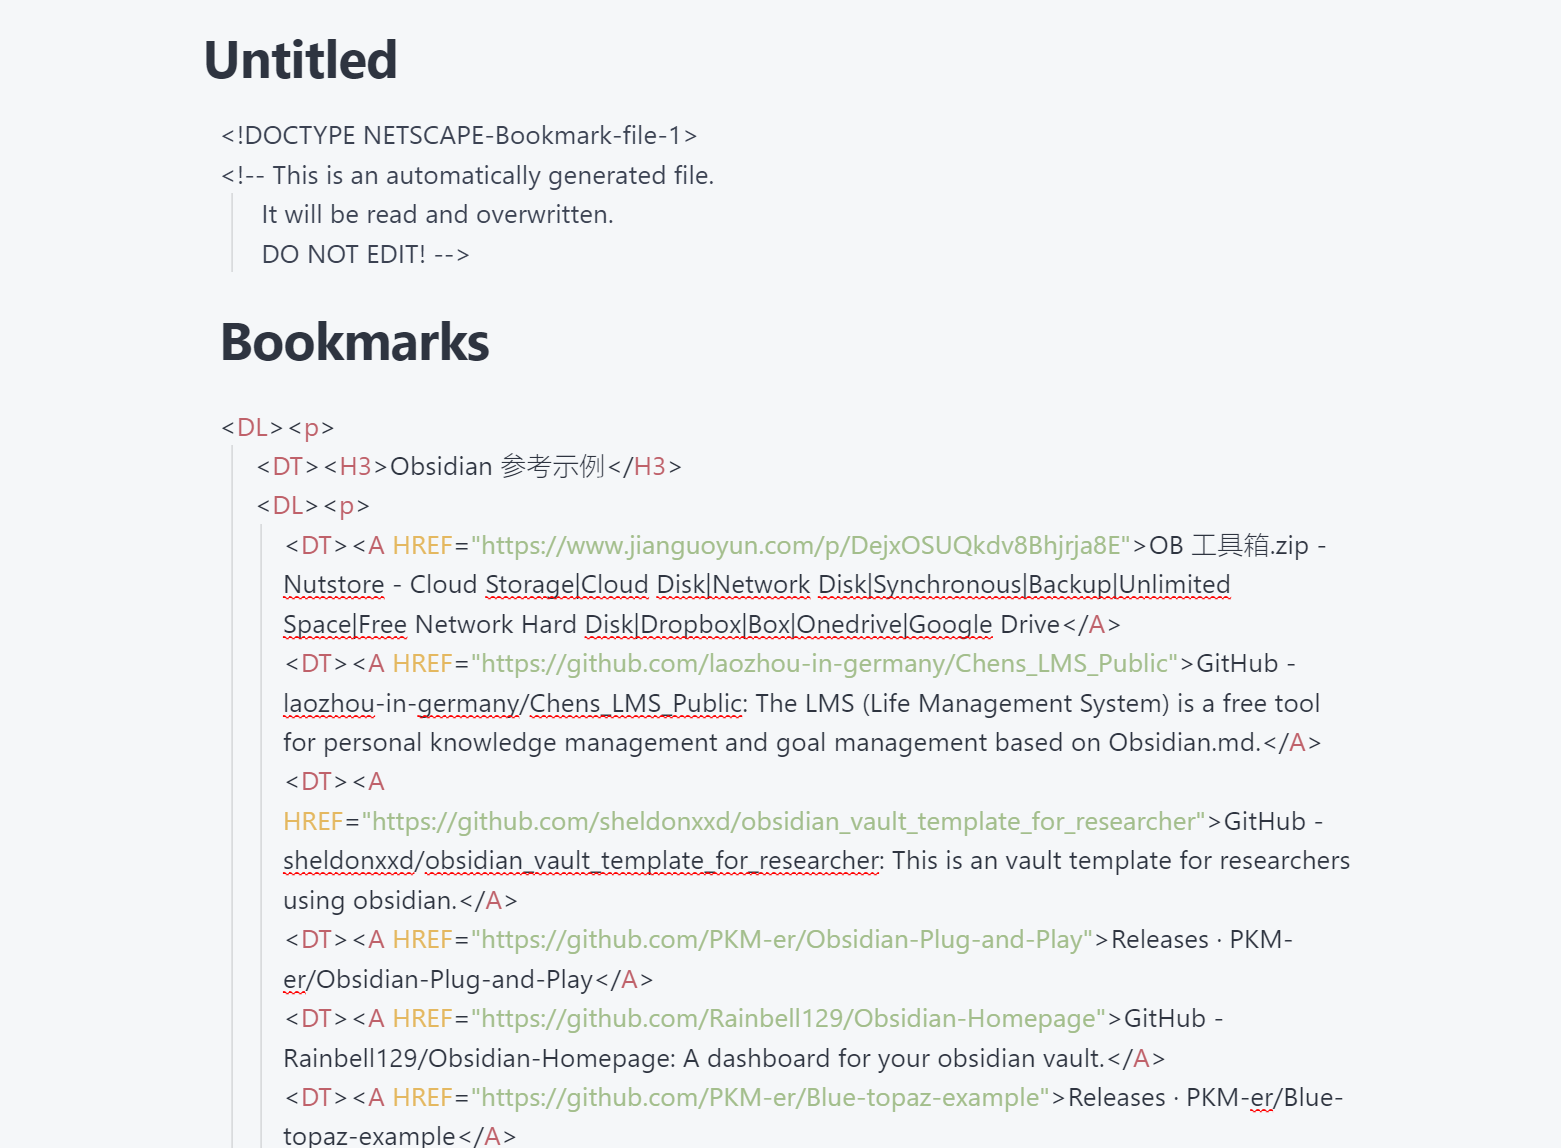1561x1148 pixels.
Task: Click the 'Space|Free' underlined text
Action: pos(345,624)
